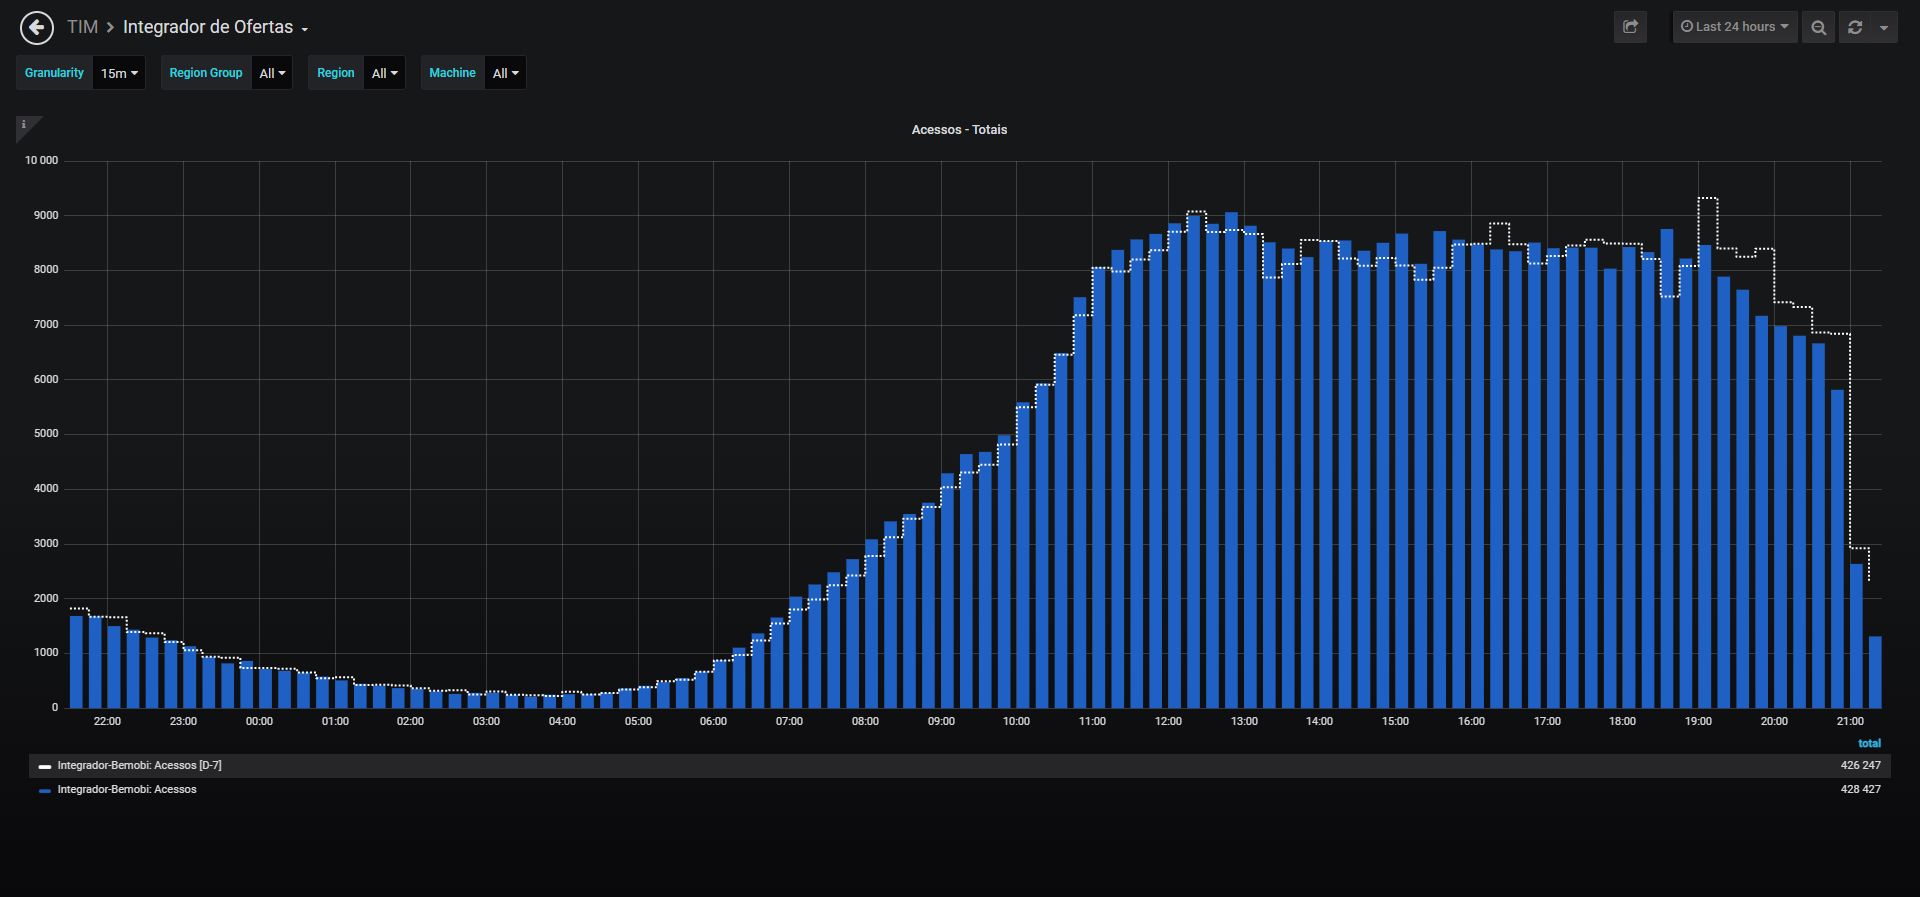The width and height of the screenshot is (1920, 897).
Task: Sort the legend by the total column
Action: 1869,744
